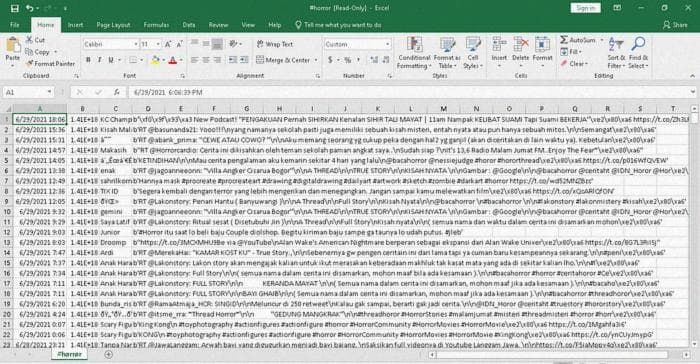
Task: Open the File tab
Action: pos(15,25)
